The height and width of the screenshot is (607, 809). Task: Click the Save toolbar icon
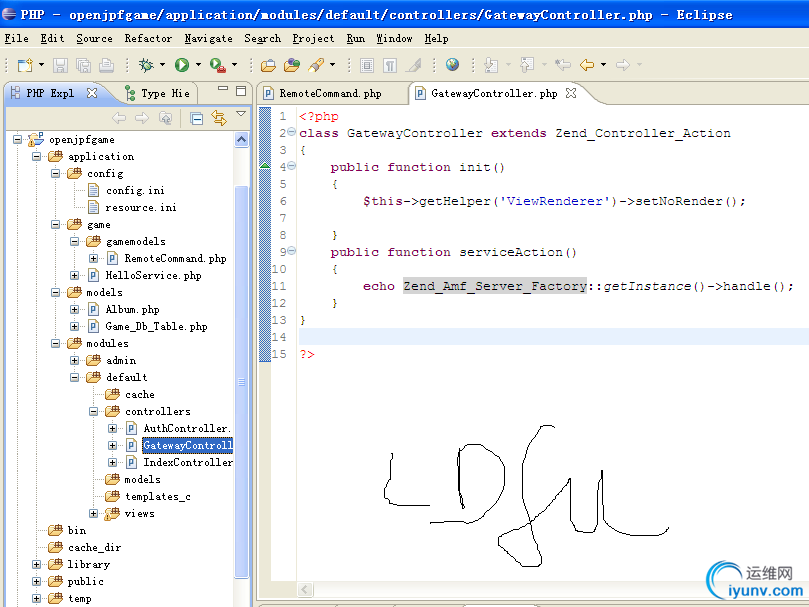pos(61,65)
